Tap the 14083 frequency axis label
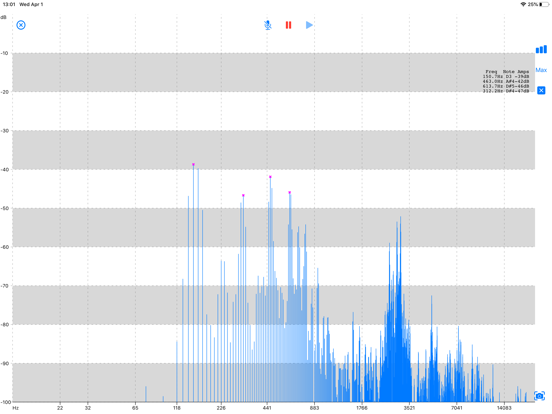 (504, 408)
